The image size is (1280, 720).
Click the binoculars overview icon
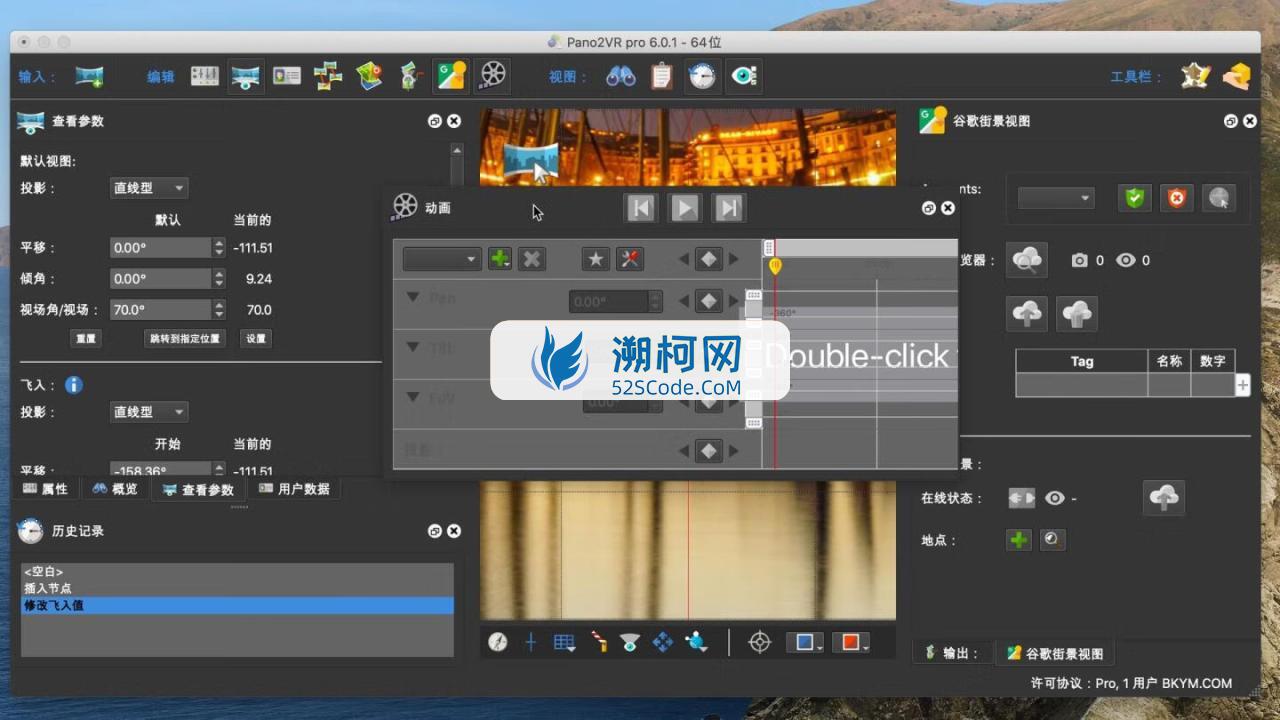621,76
